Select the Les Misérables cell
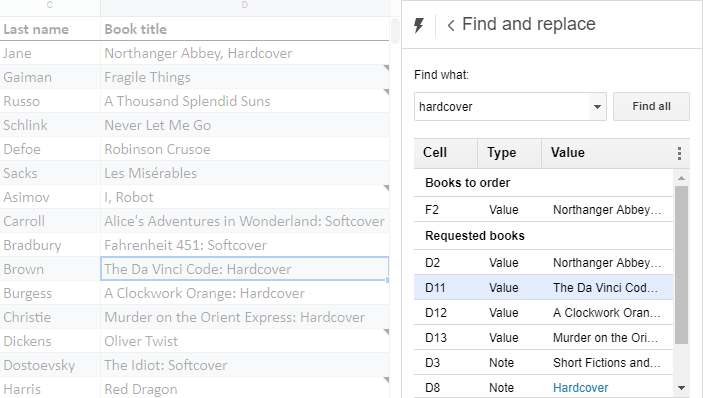The image size is (703, 398). (x=245, y=173)
